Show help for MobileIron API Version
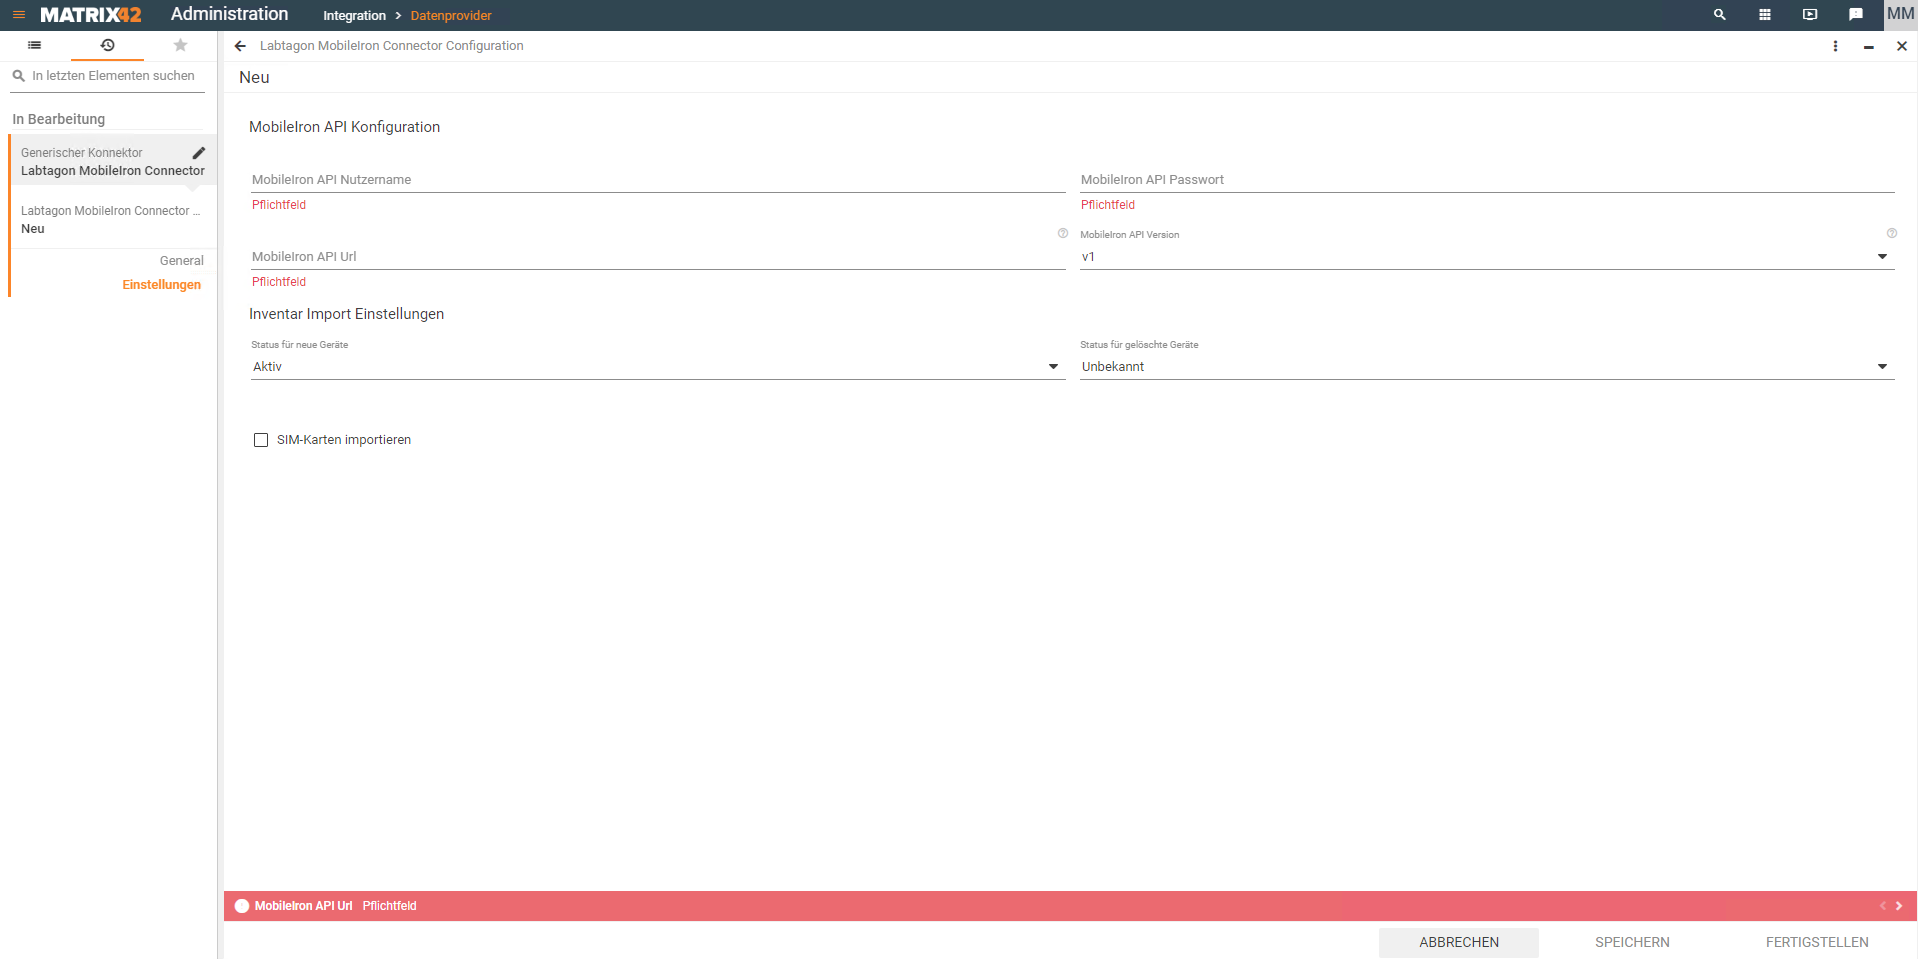 pyautogui.click(x=1892, y=233)
